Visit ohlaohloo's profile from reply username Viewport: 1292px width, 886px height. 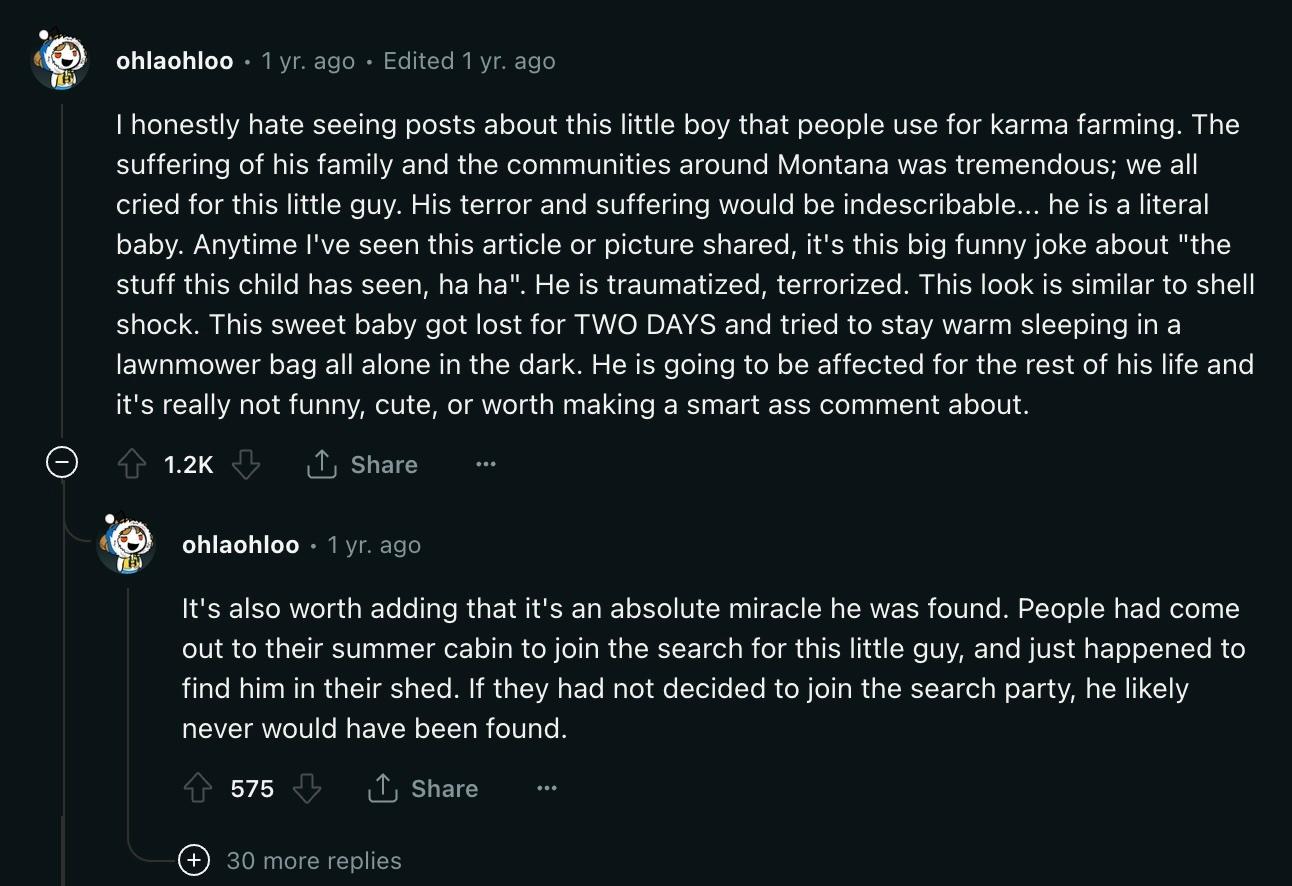coord(241,545)
